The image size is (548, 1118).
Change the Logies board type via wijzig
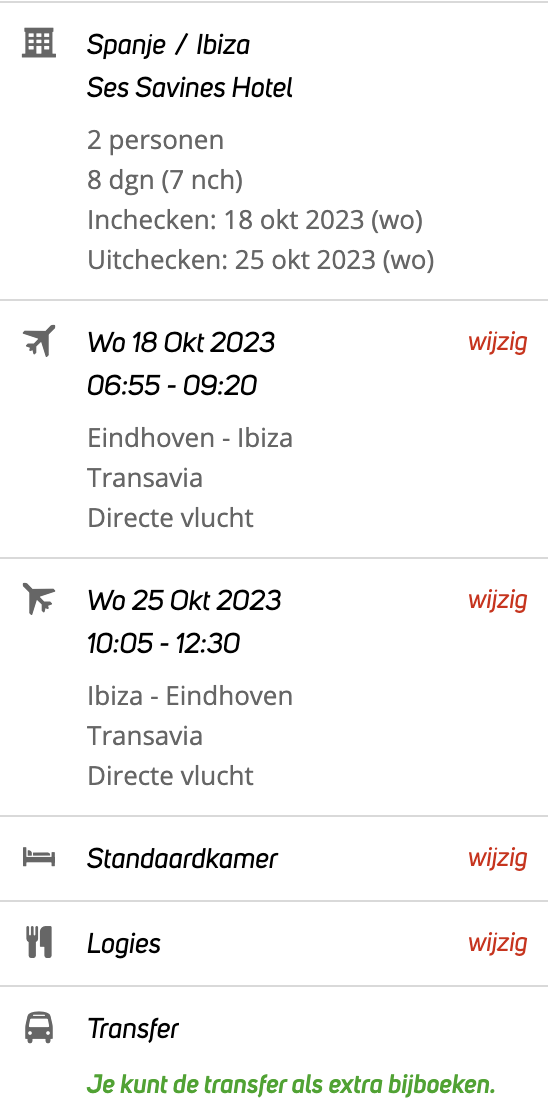497,943
